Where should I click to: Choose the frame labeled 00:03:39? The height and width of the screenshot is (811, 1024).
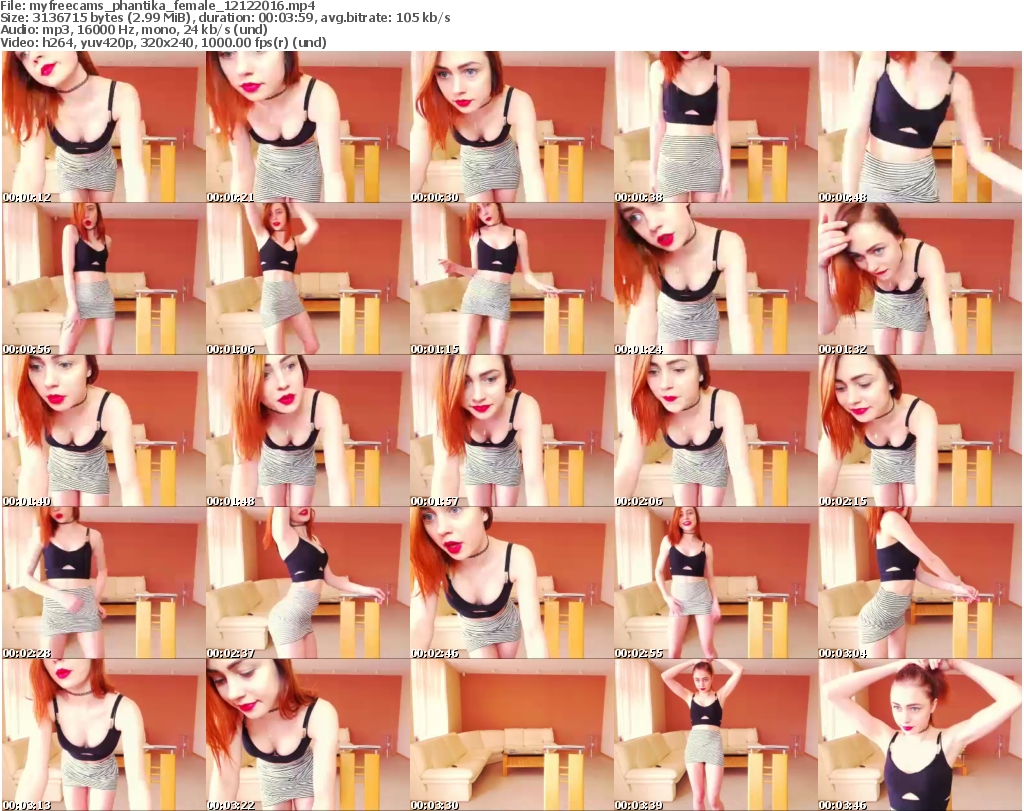[716, 735]
